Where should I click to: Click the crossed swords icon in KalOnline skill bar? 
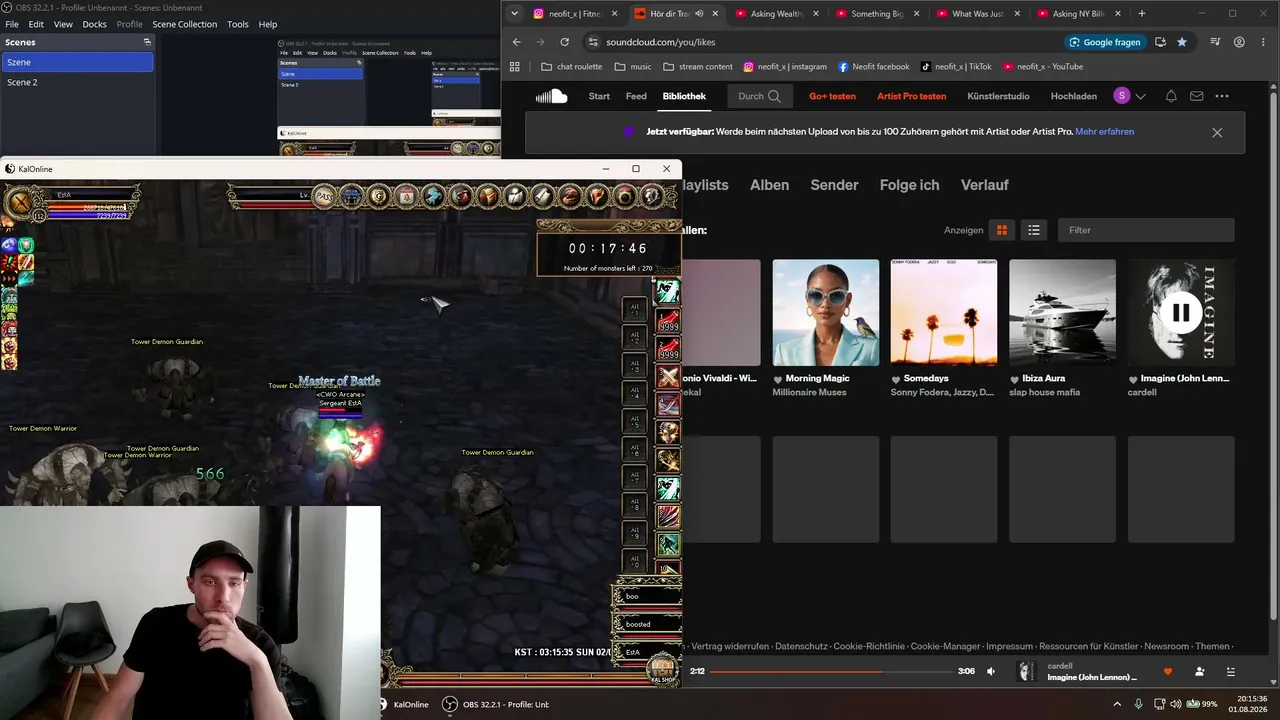[x=668, y=377]
